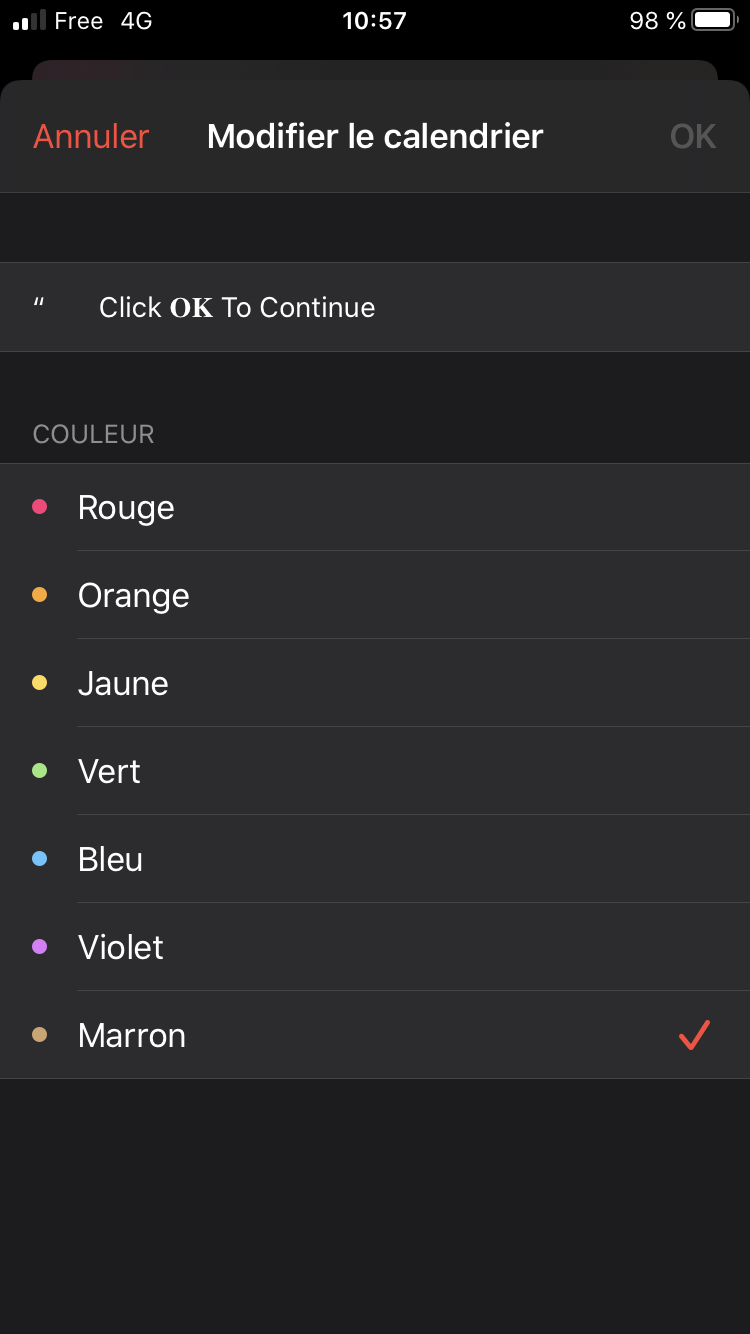
Task: Tap the green color dot
Action: point(40,771)
